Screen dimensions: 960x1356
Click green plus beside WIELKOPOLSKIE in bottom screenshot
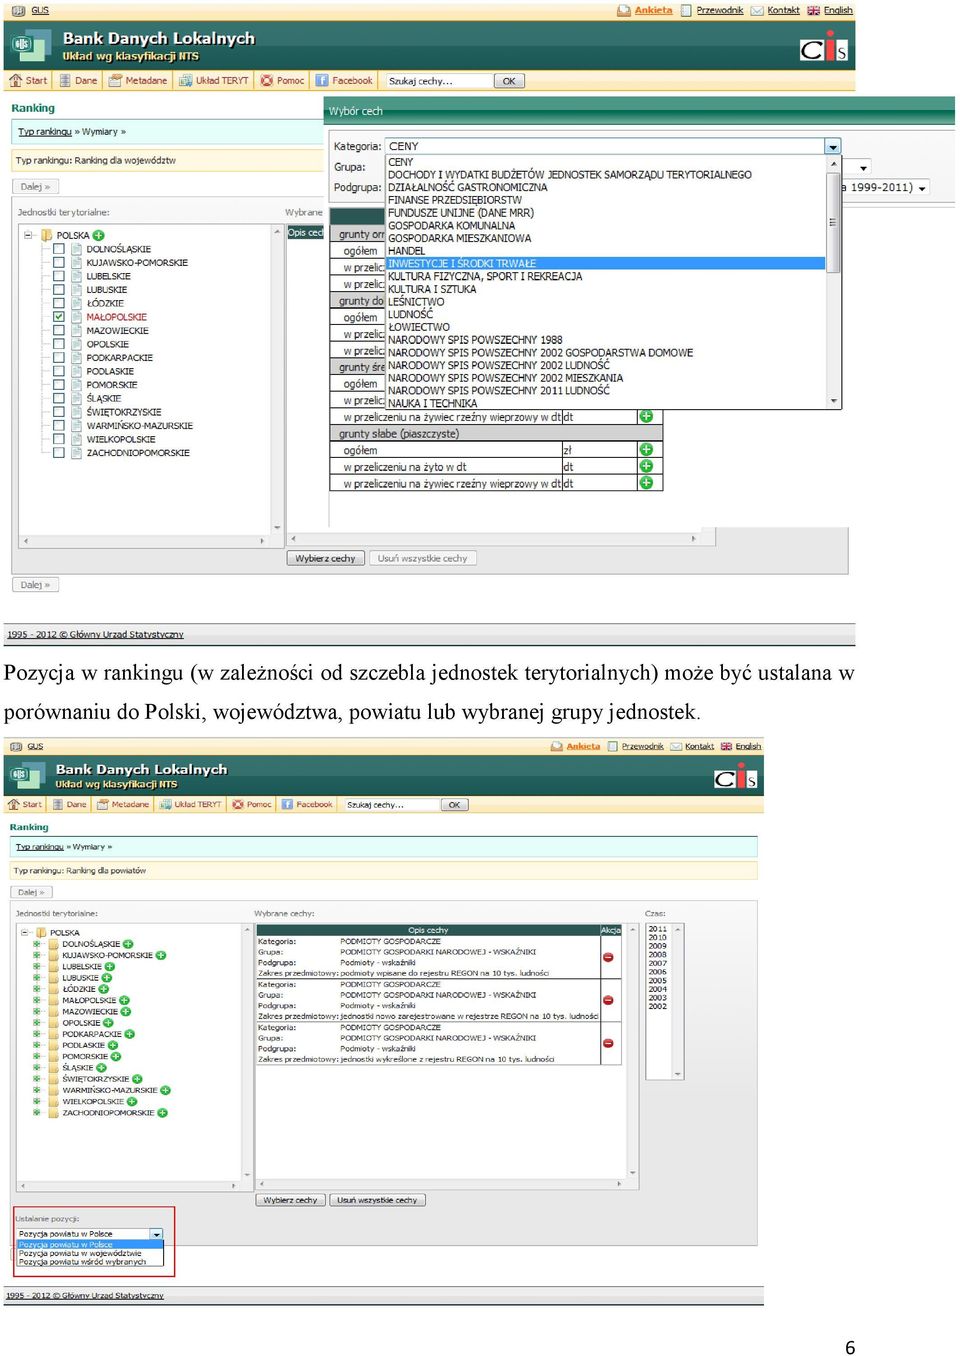coord(132,1101)
